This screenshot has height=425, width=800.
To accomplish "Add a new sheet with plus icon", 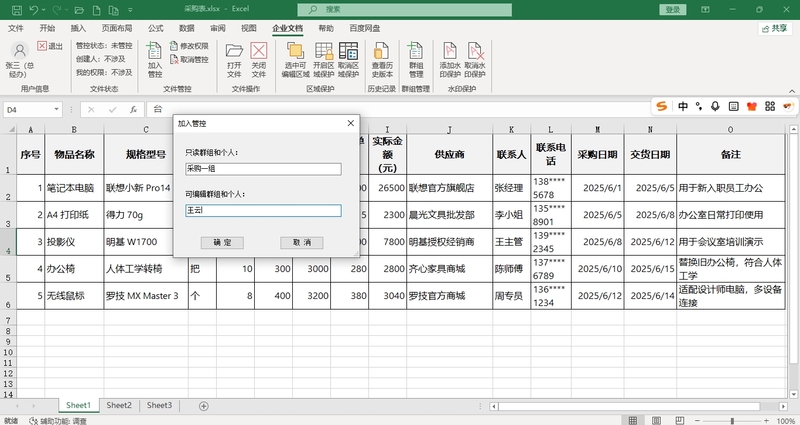I will 204,406.
